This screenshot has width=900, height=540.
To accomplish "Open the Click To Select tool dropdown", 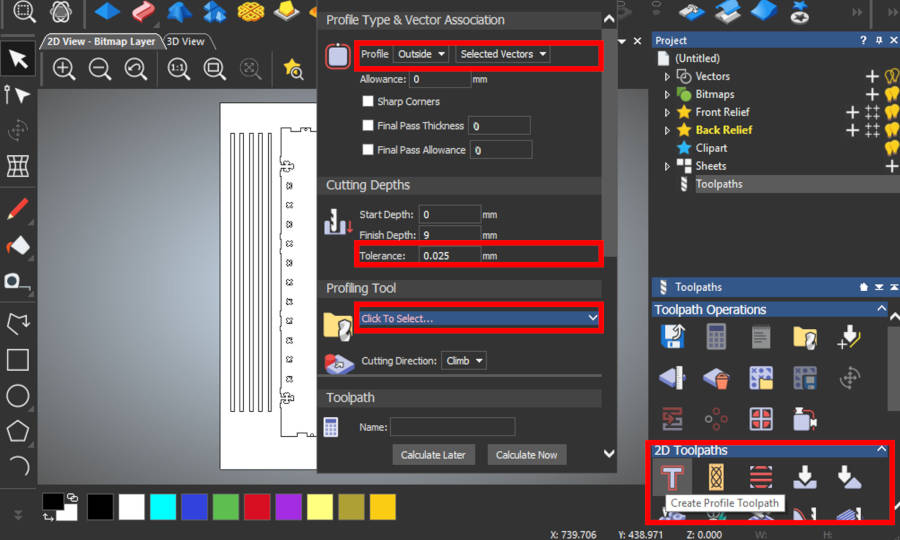I will [x=479, y=318].
